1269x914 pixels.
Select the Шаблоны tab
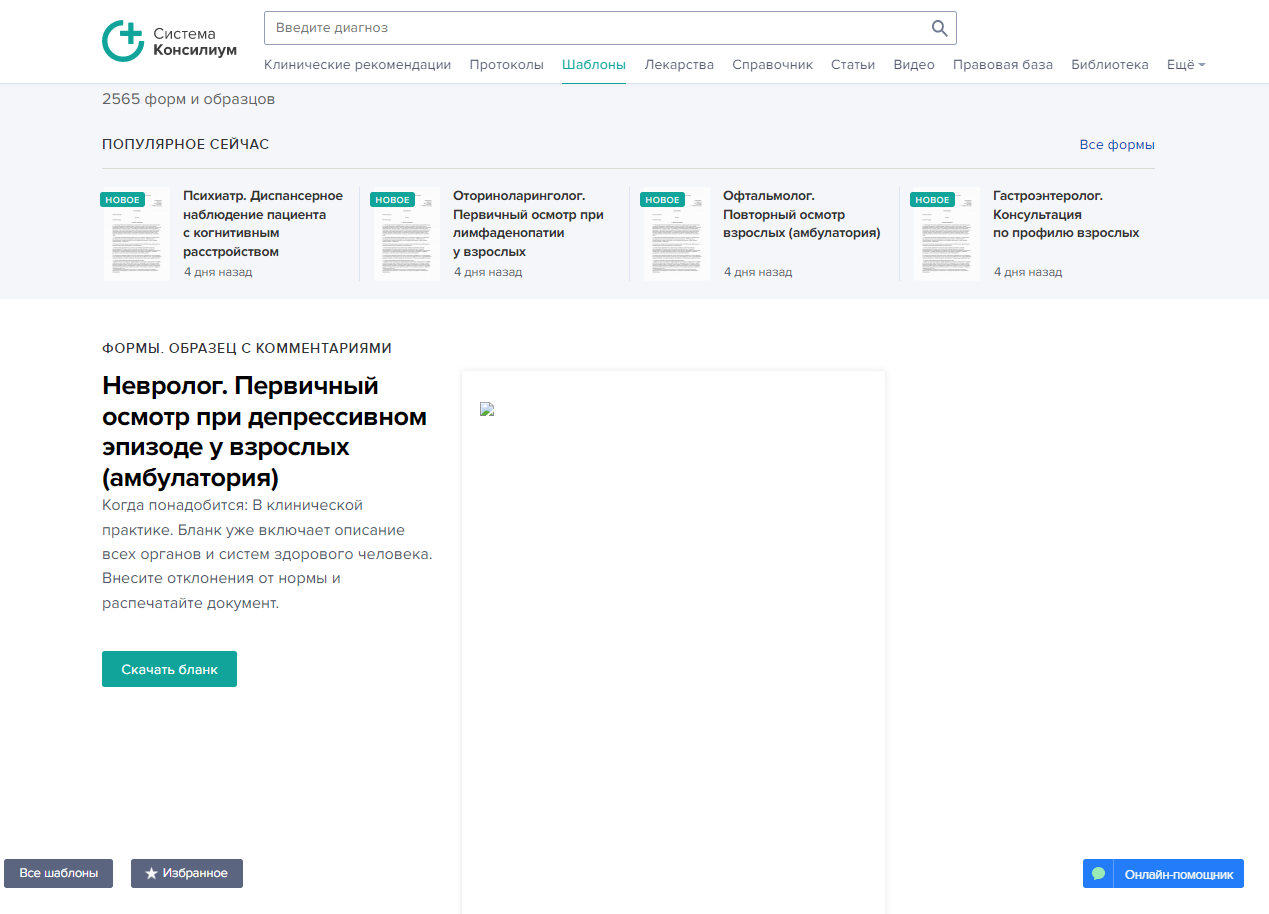[594, 64]
